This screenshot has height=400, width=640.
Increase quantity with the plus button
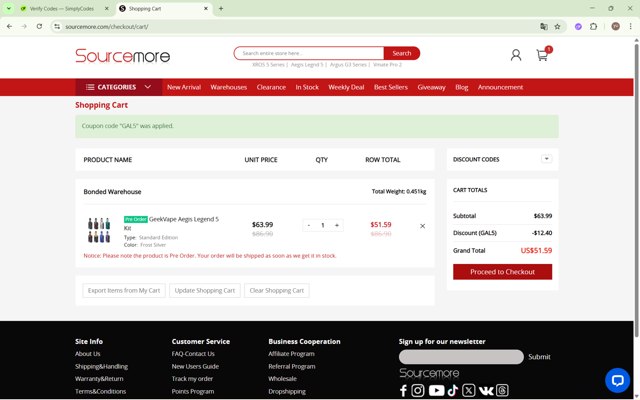point(337,225)
